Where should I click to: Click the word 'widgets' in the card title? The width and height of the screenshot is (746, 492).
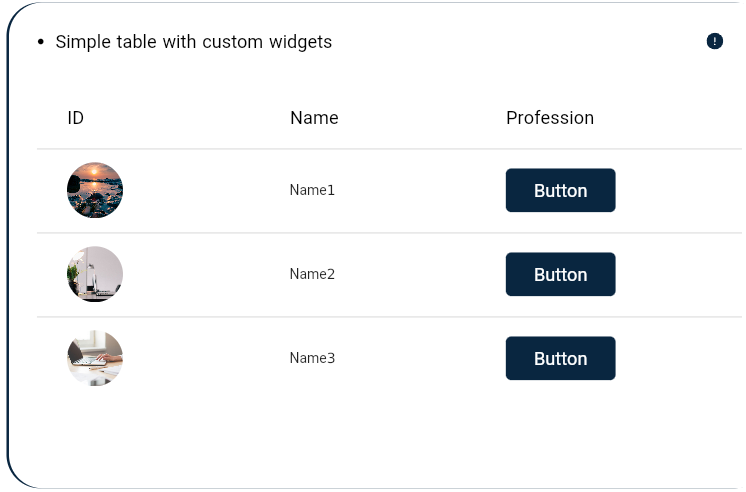point(300,42)
